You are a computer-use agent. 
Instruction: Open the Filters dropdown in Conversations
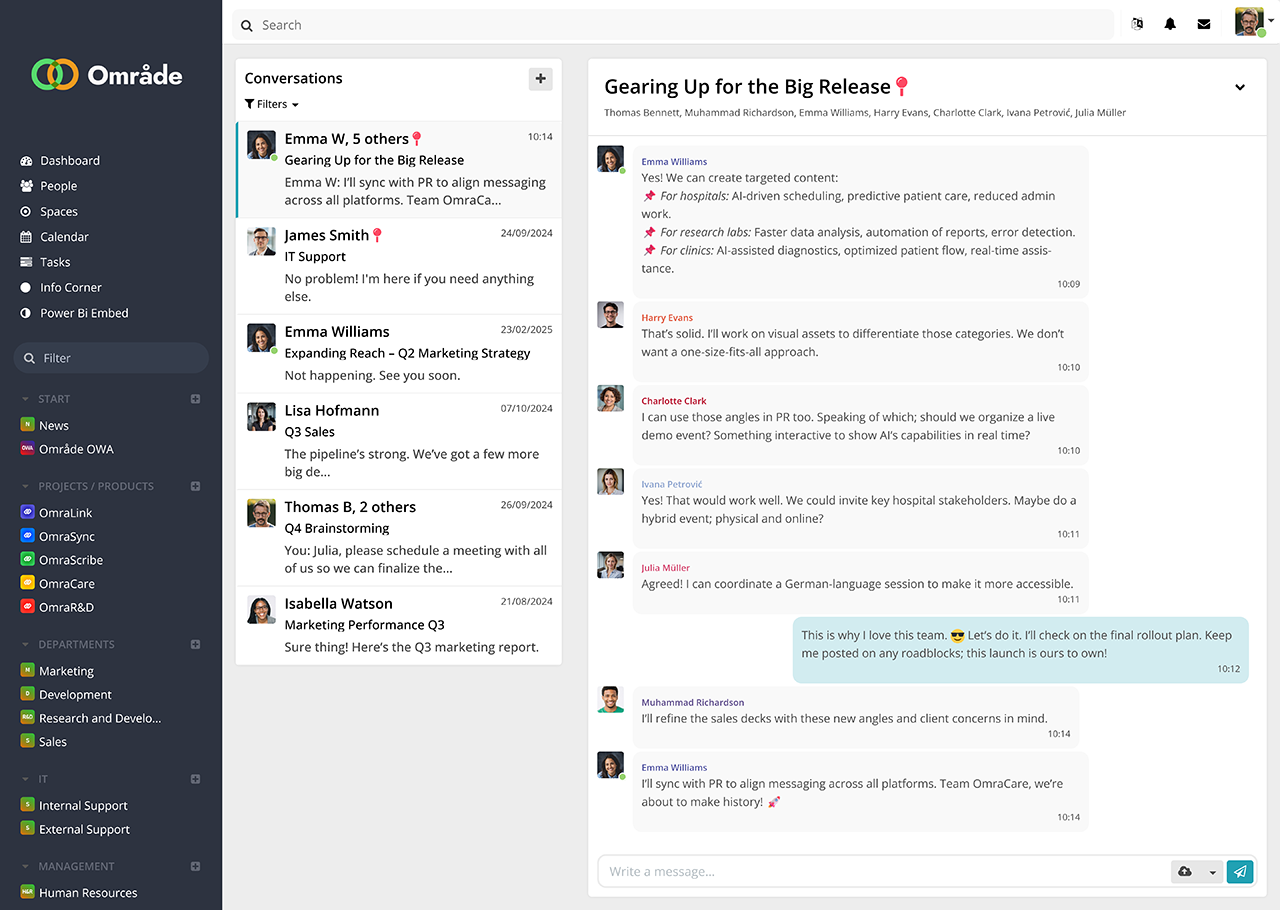[272, 104]
